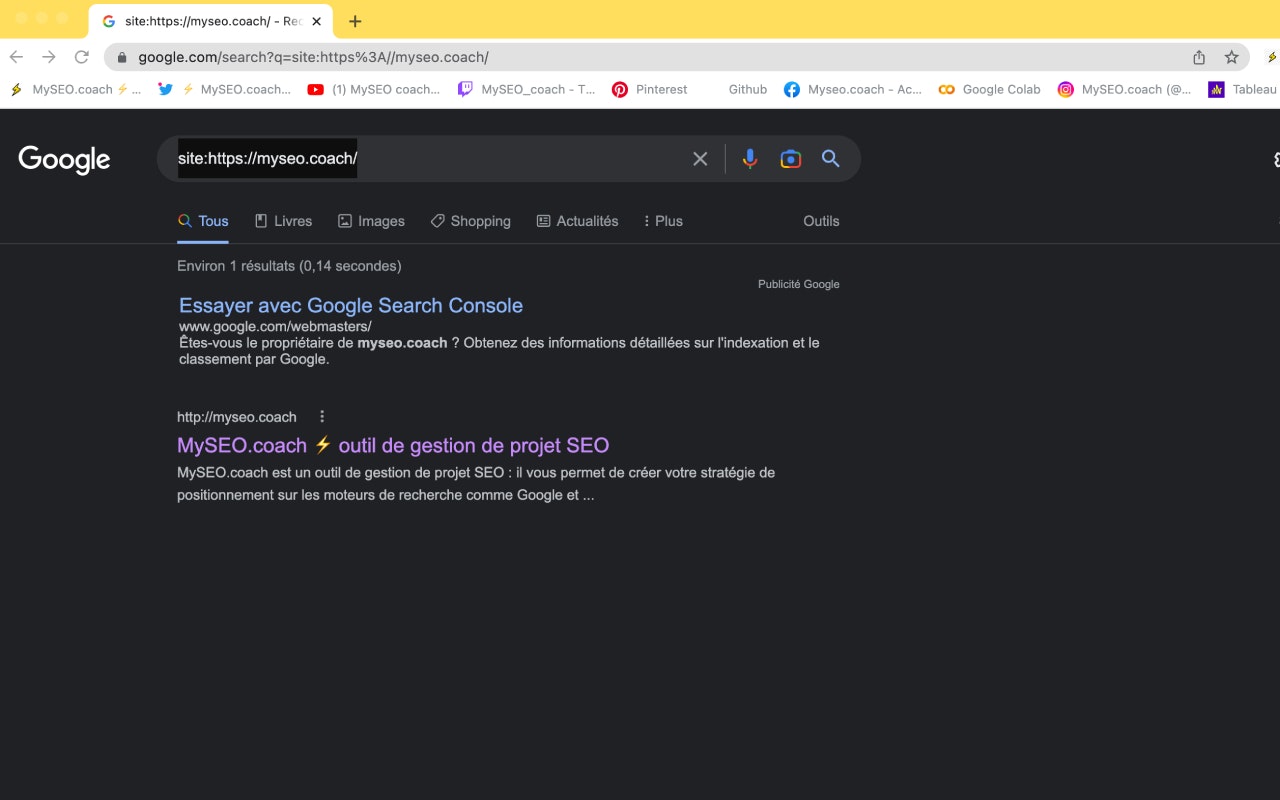
Task: Click Environ 1 résultats stats text
Action: click(289, 266)
